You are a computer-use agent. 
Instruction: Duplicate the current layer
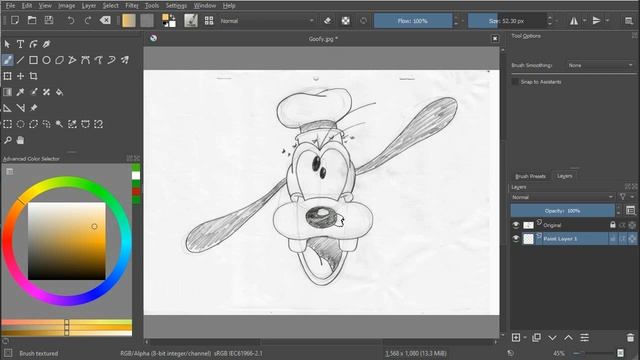click(536, 338)
